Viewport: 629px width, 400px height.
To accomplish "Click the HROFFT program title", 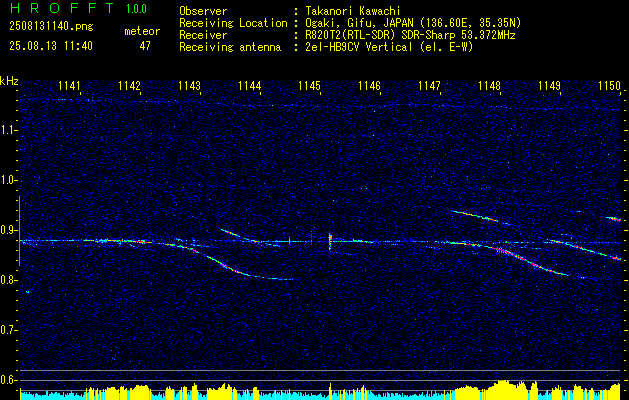I will (x=61, y=8).
